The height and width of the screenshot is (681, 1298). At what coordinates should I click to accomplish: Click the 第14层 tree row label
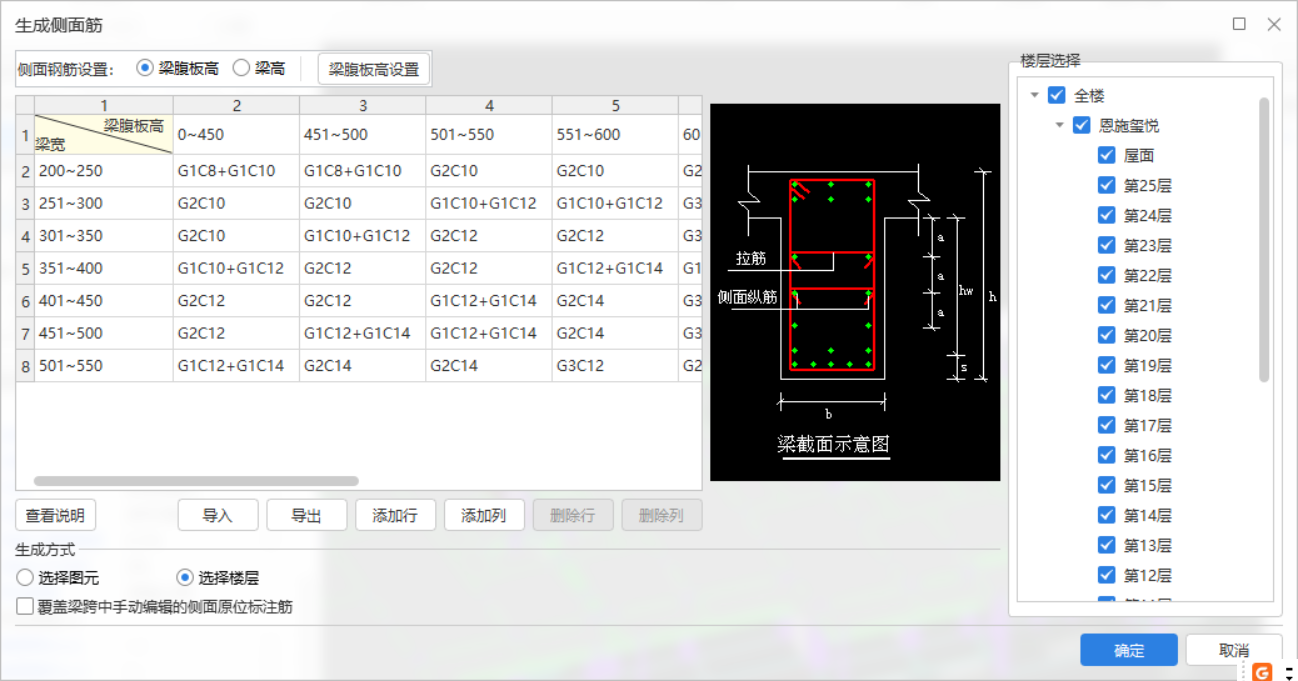(x=1147, y=516)
